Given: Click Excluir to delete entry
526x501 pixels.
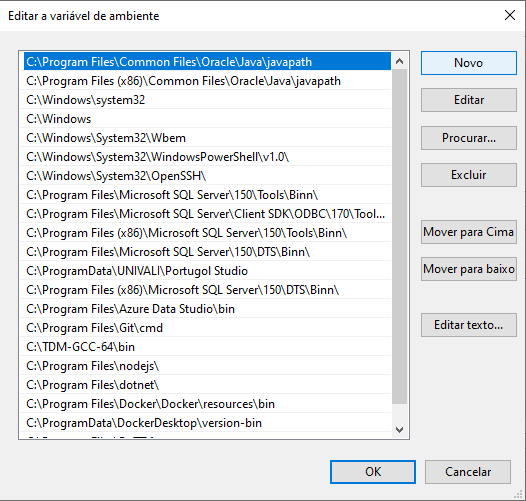Looking at the screenshot, I should [469, 175].
